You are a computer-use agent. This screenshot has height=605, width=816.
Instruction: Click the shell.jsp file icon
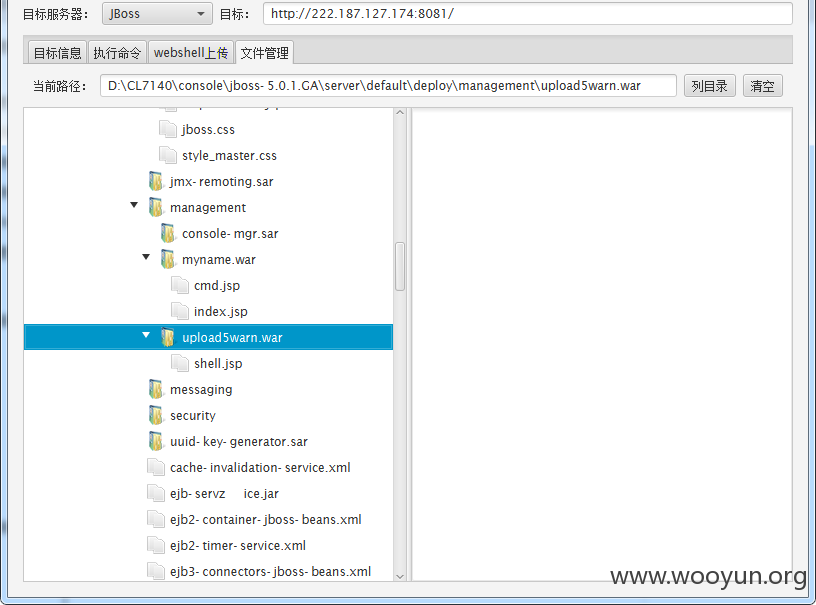180,363
